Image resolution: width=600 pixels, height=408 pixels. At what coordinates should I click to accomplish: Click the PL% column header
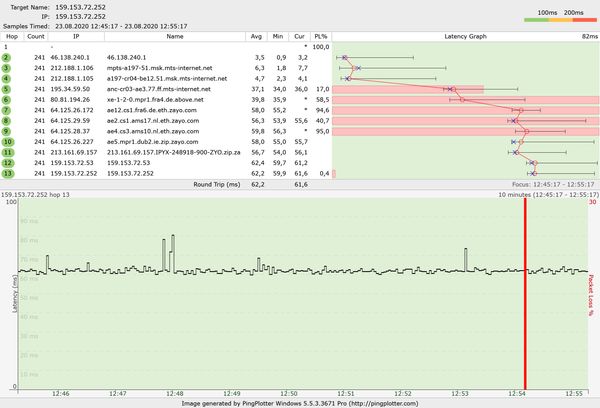[x=322, y=36]
